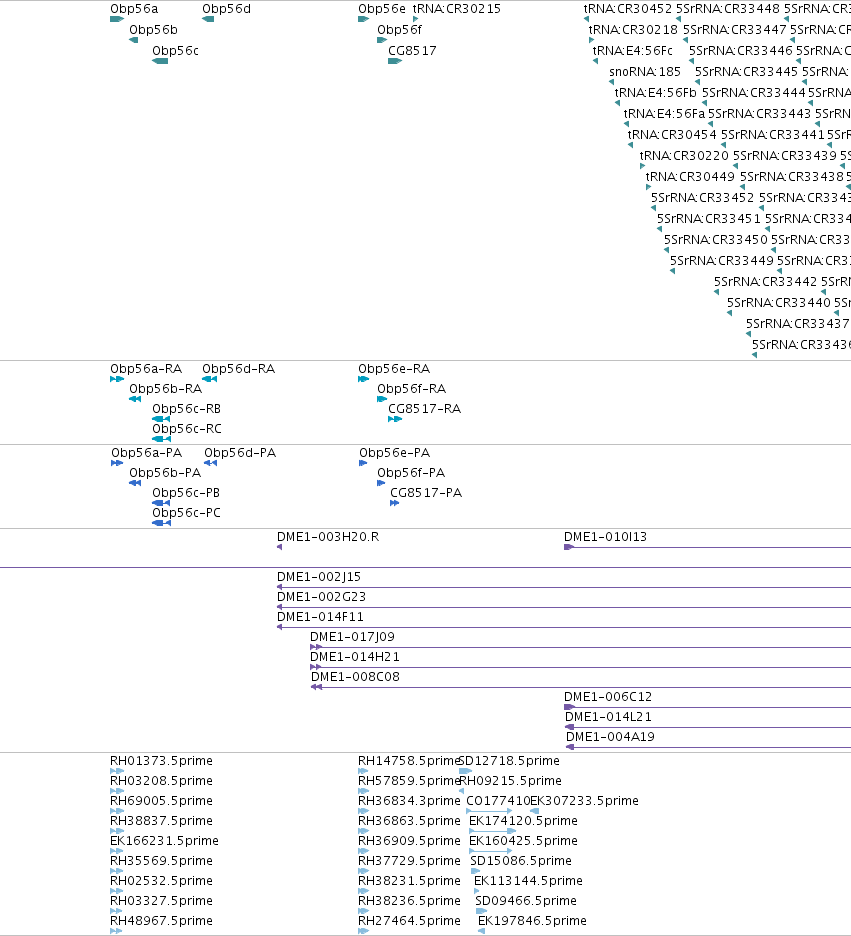Click the Obp56e gene label

pyautogui.click(x=382, y=9)
